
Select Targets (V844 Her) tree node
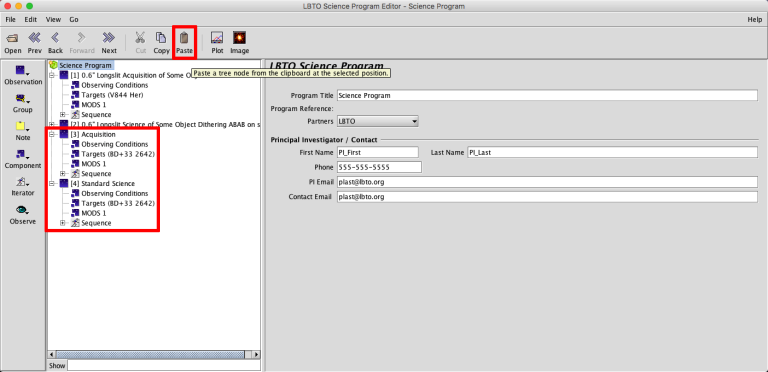tap(112, 95)
